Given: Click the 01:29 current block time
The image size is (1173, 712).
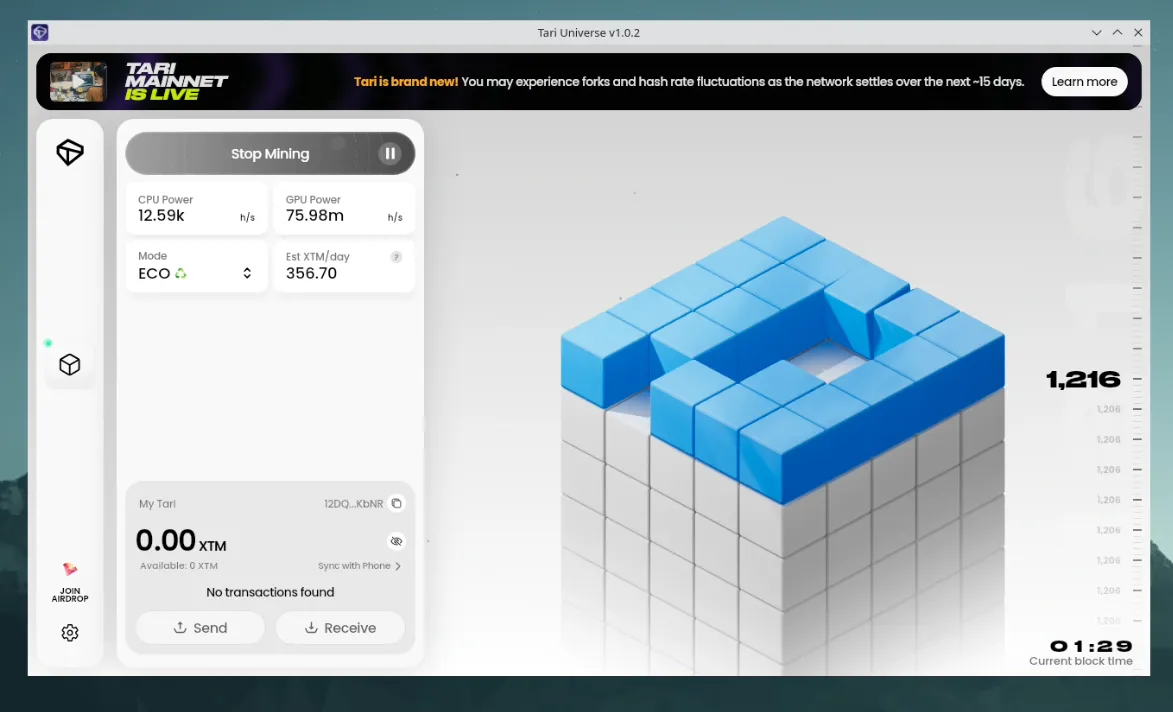Looking at the screenshot, I should coord(1091,645).
